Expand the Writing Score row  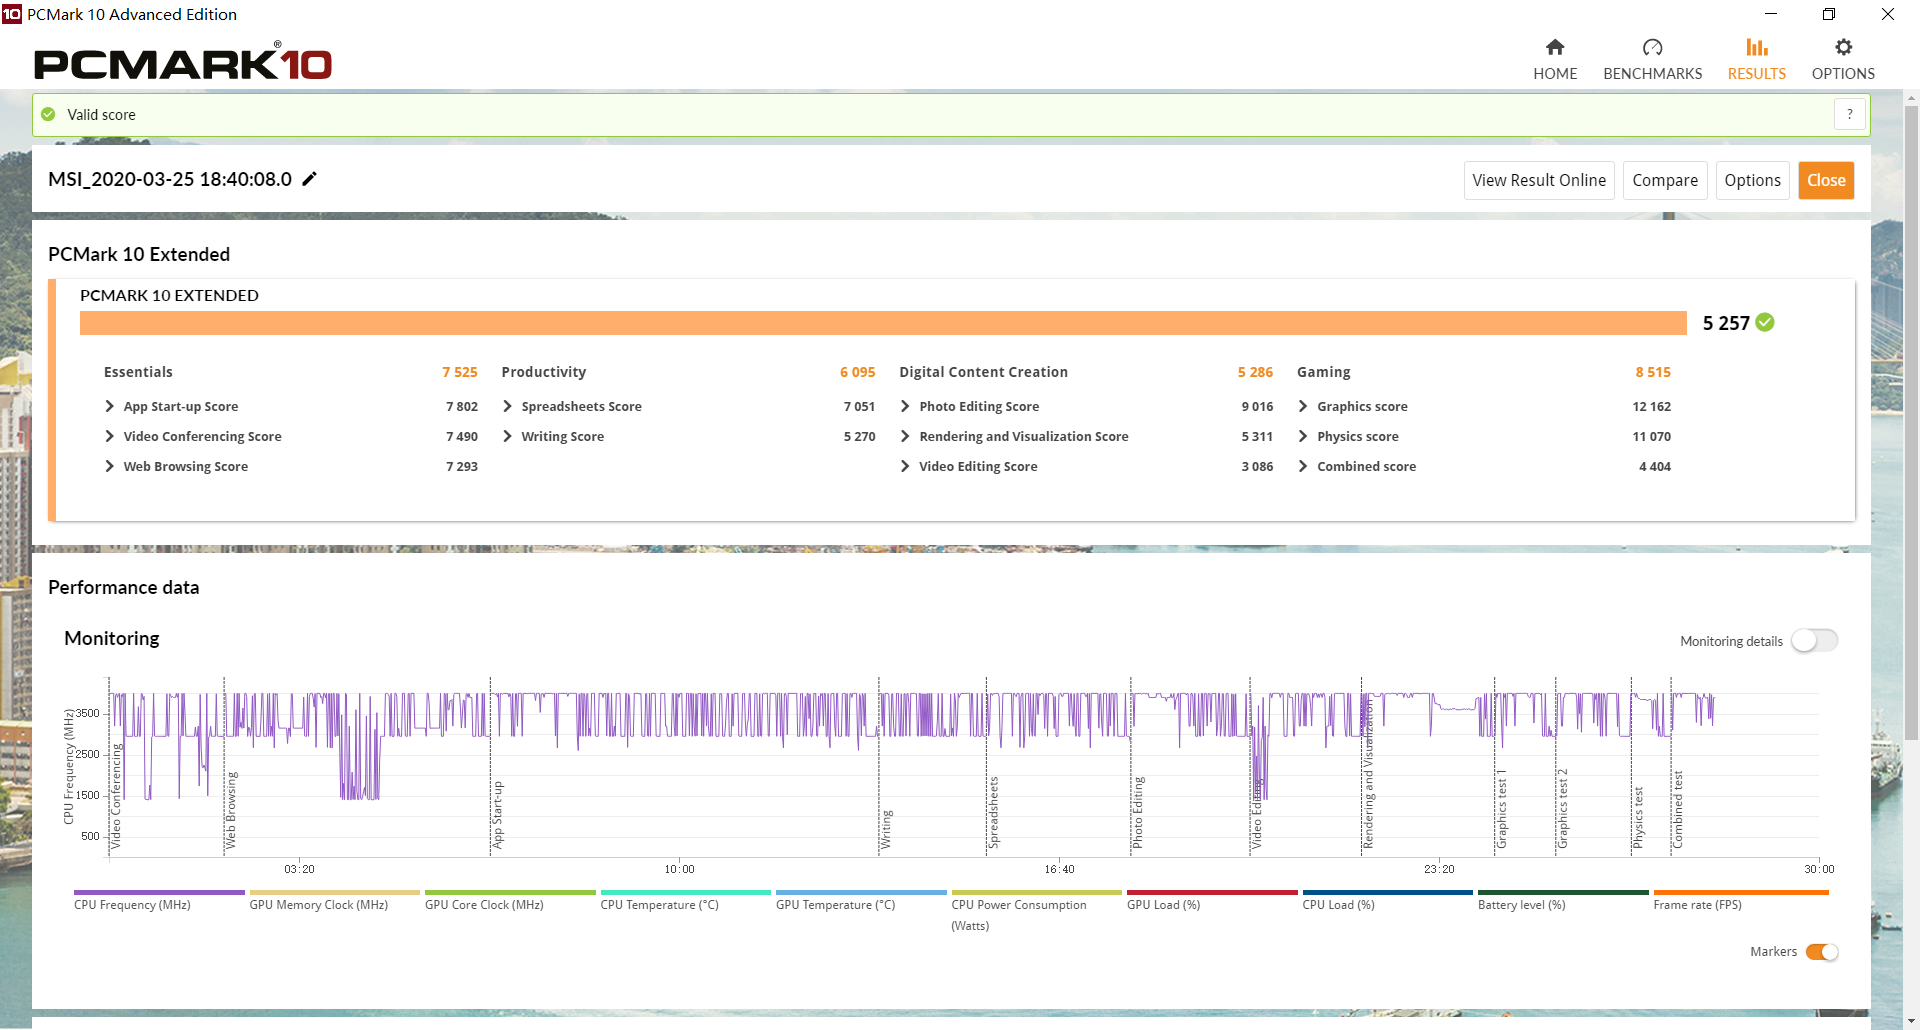508,436
